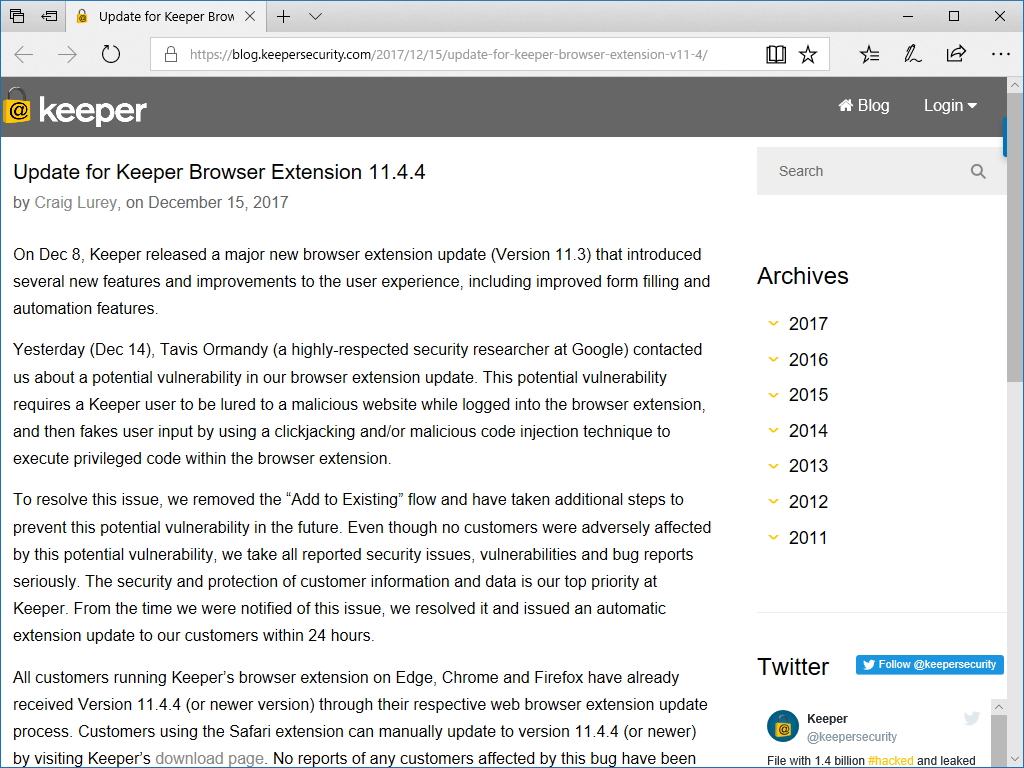Screen dimensions: 1024x768
Task: Enable Reading view book icon
Action: [x=776, y=54]
